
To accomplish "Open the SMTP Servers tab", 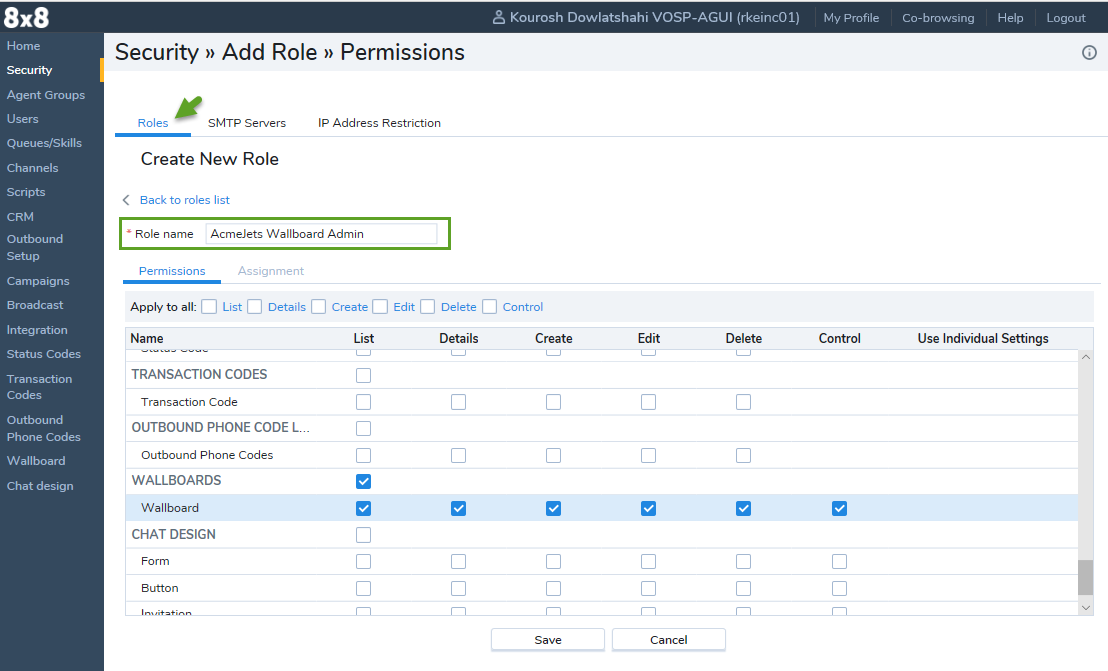I will coord(247,123).
